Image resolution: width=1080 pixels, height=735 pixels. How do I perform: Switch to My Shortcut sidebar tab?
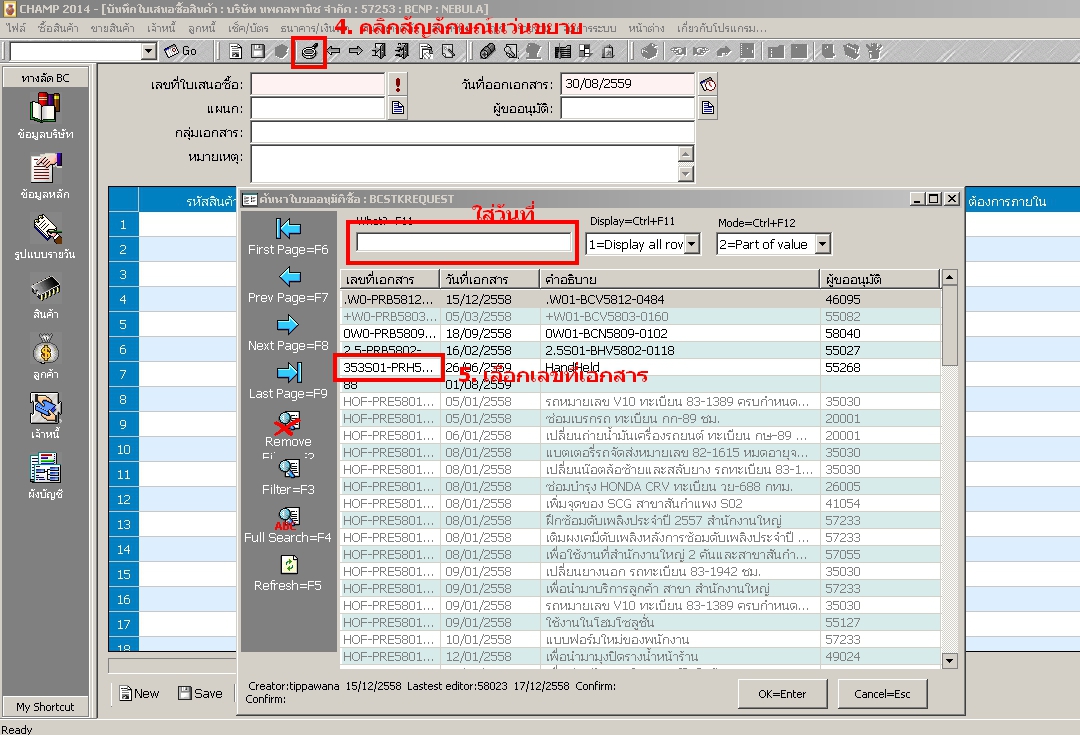point(45,707)
